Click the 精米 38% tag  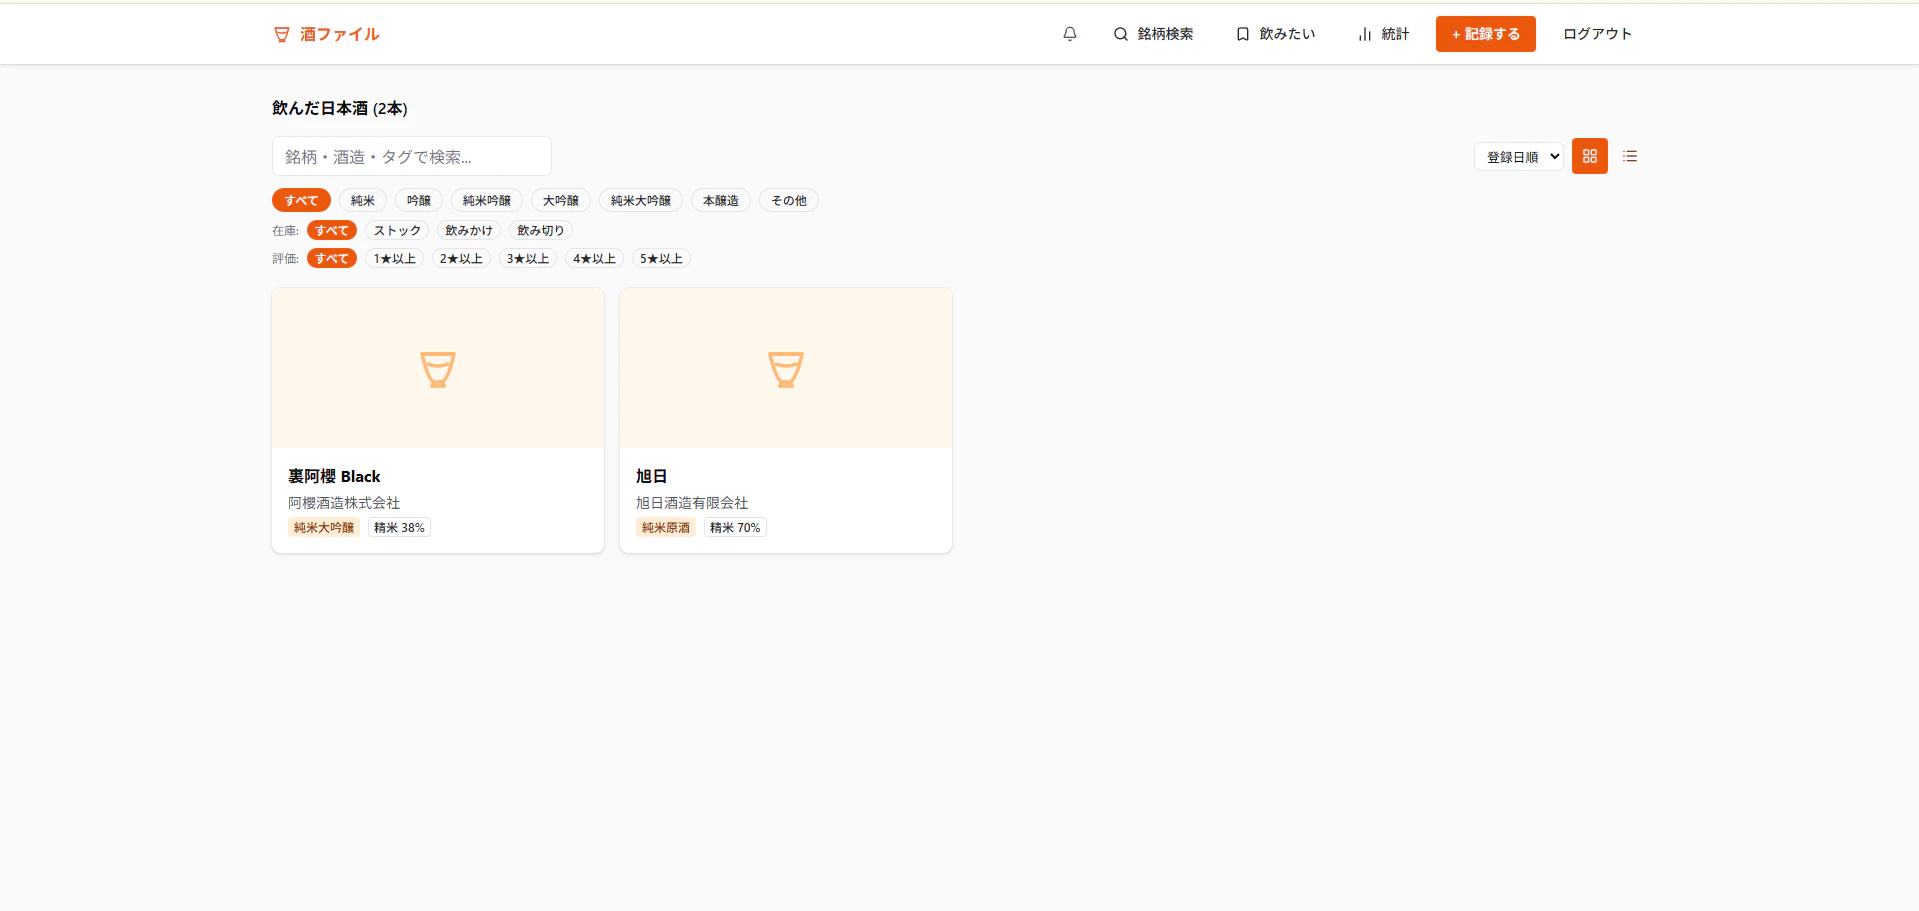[x=399, y=528]
